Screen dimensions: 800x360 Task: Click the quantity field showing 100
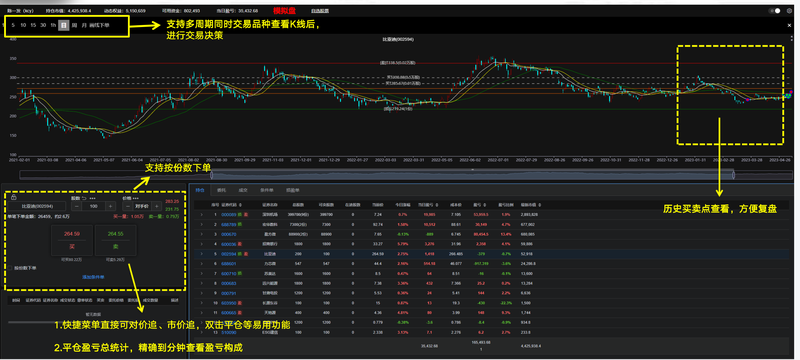point(93,206)
